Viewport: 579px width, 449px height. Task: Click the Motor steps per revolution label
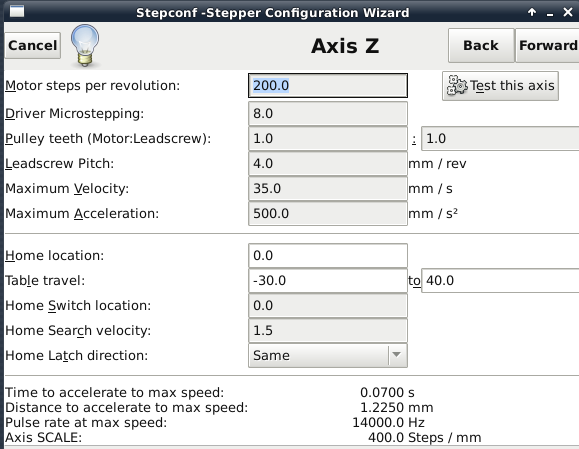click(92, 86)
